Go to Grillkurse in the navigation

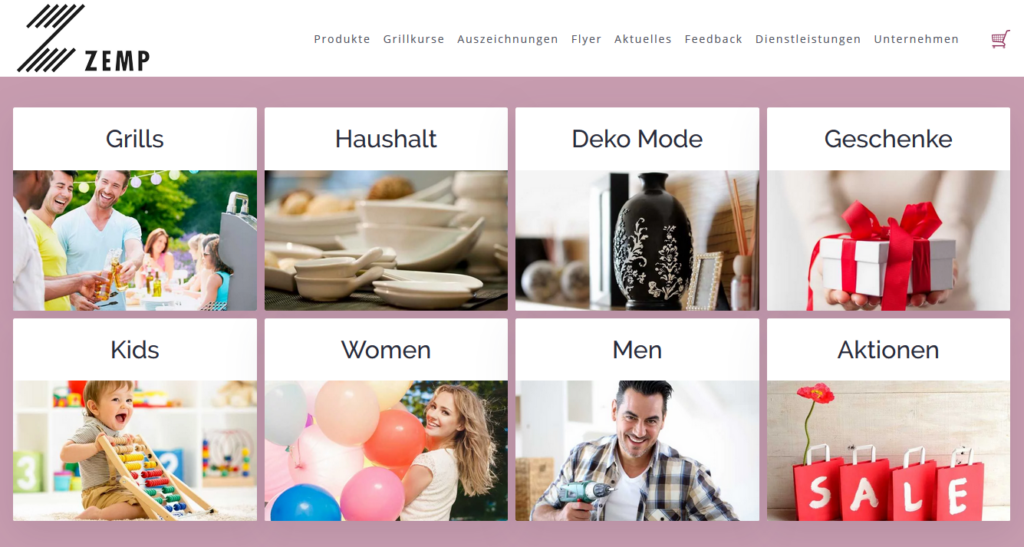tap(413, 39)
